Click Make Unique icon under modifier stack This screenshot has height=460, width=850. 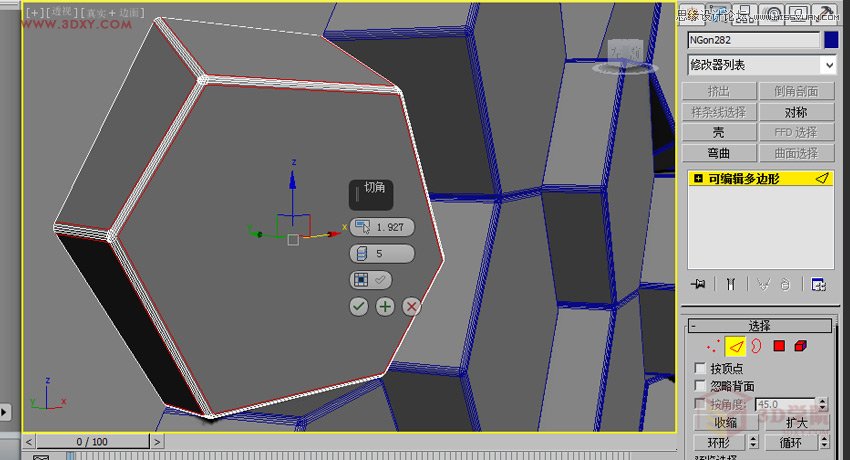tap(763, 284)
